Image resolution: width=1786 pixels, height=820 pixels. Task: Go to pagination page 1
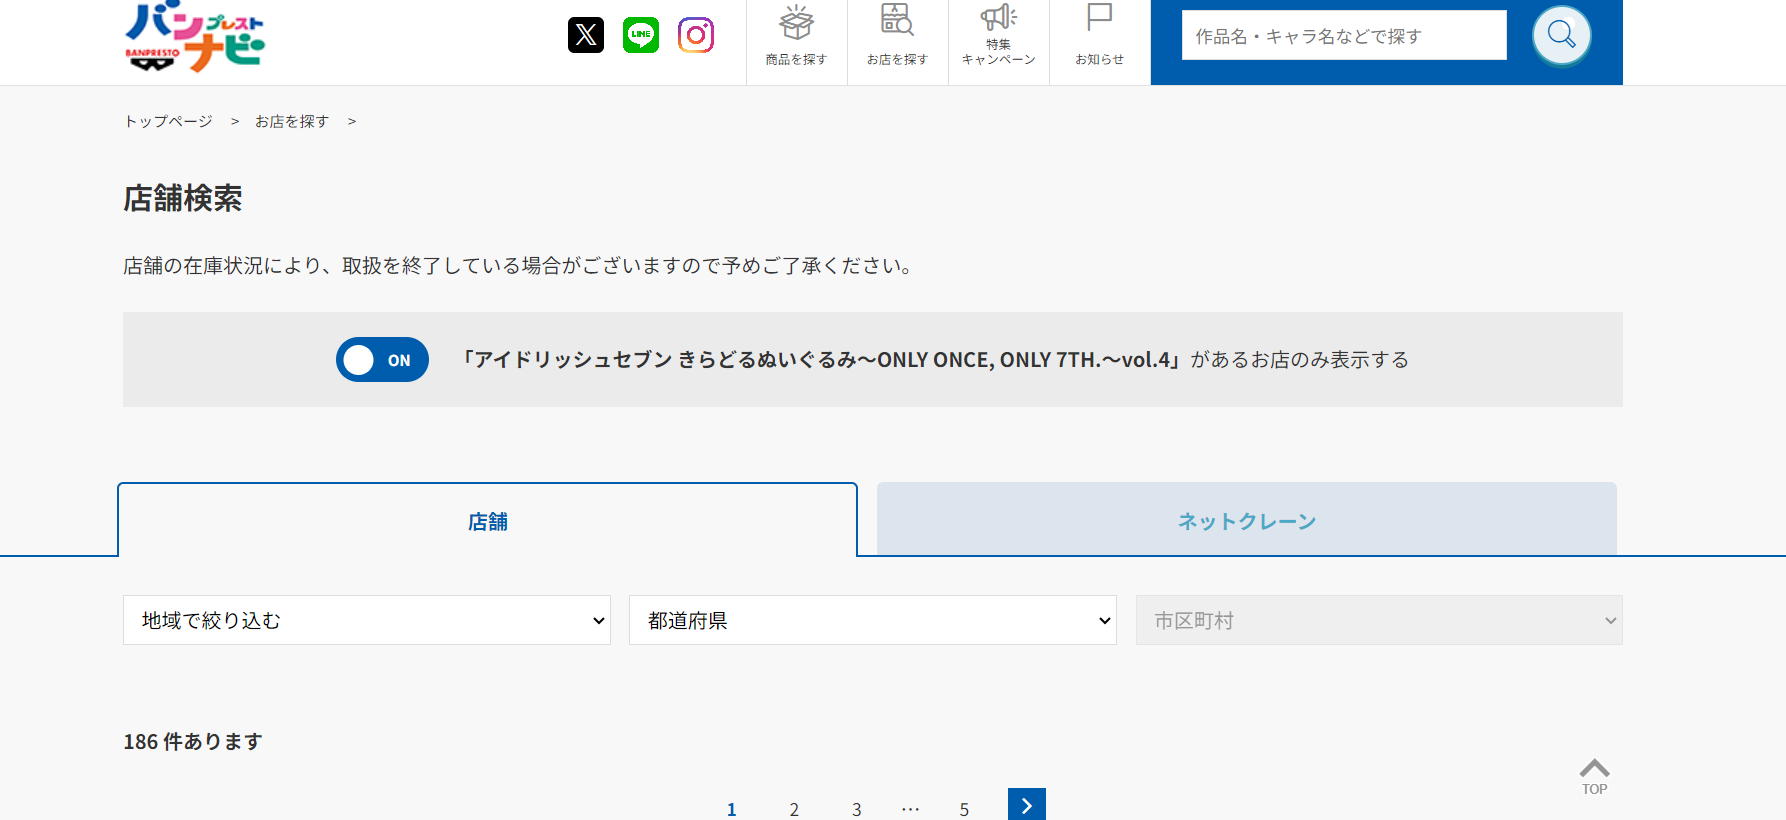coord(732,809)
